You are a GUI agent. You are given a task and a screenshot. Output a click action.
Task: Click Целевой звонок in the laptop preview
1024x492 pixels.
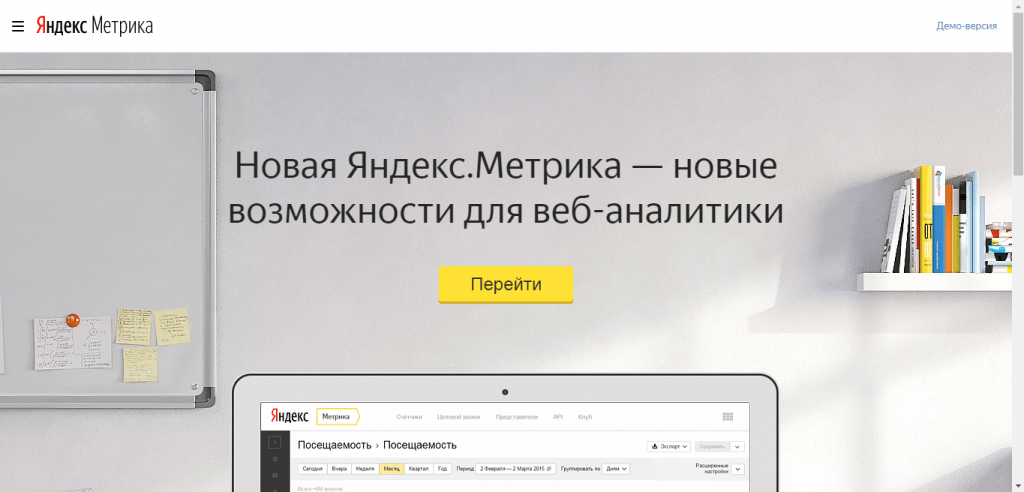coord(459,417)
